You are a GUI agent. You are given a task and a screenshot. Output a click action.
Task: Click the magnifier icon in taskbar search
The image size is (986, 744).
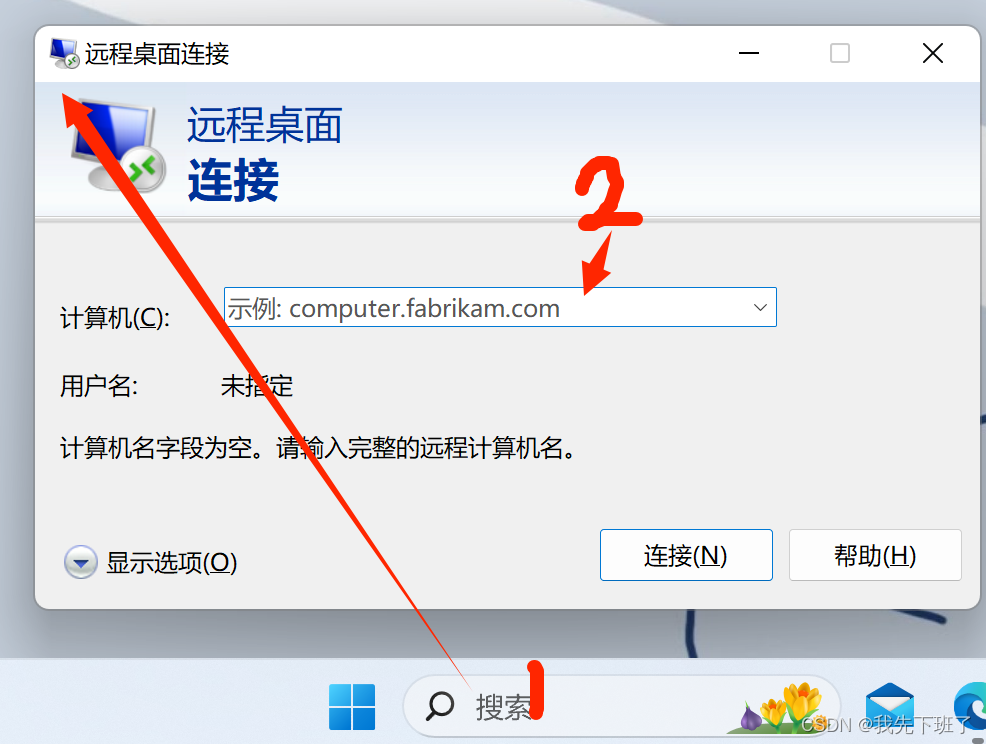tap(440, 706)
